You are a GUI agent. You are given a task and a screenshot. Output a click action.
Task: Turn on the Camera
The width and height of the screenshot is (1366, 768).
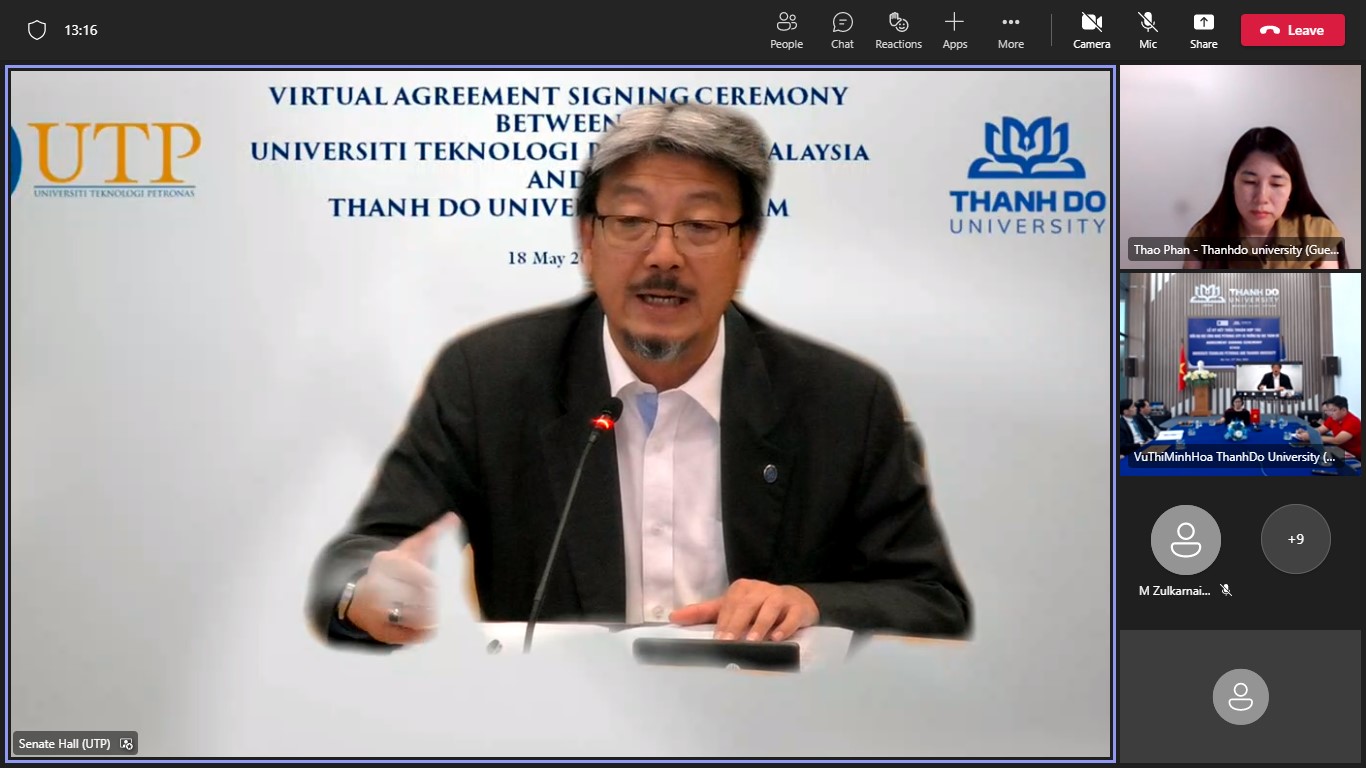tap(1091, 30)
